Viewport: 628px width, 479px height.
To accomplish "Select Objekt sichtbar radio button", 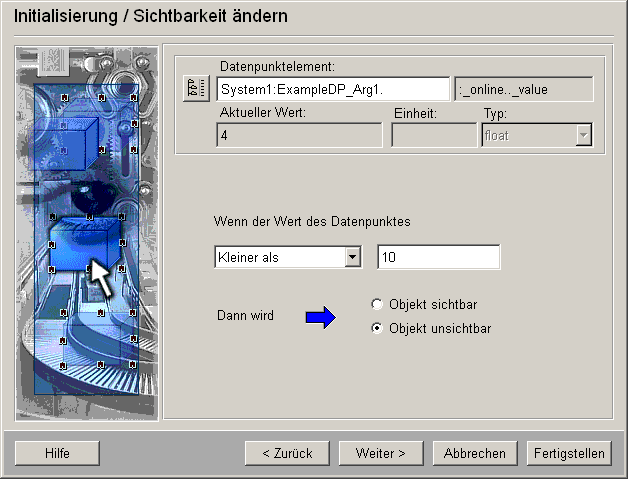I will 376,304.
